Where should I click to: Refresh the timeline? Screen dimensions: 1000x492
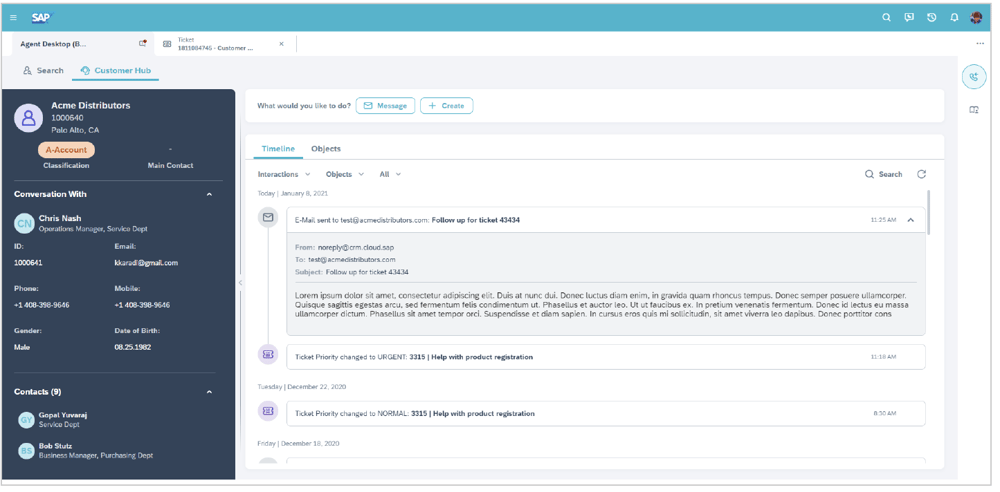(x=921, y=174)
